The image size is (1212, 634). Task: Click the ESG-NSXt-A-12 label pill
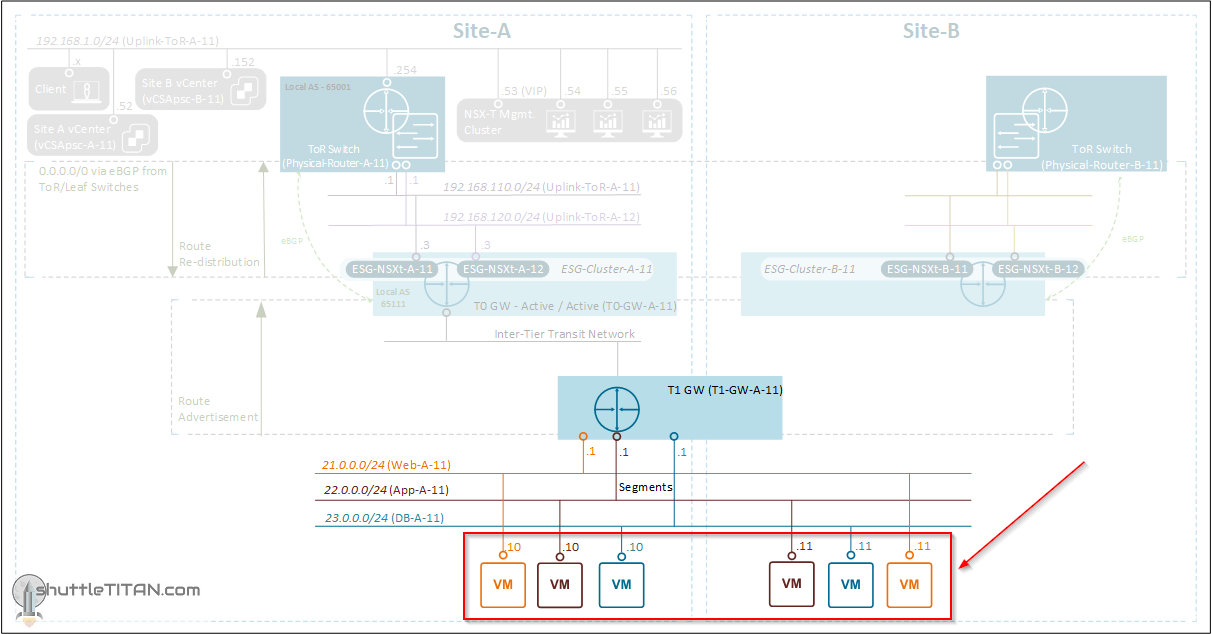click(x=502, y=269)
